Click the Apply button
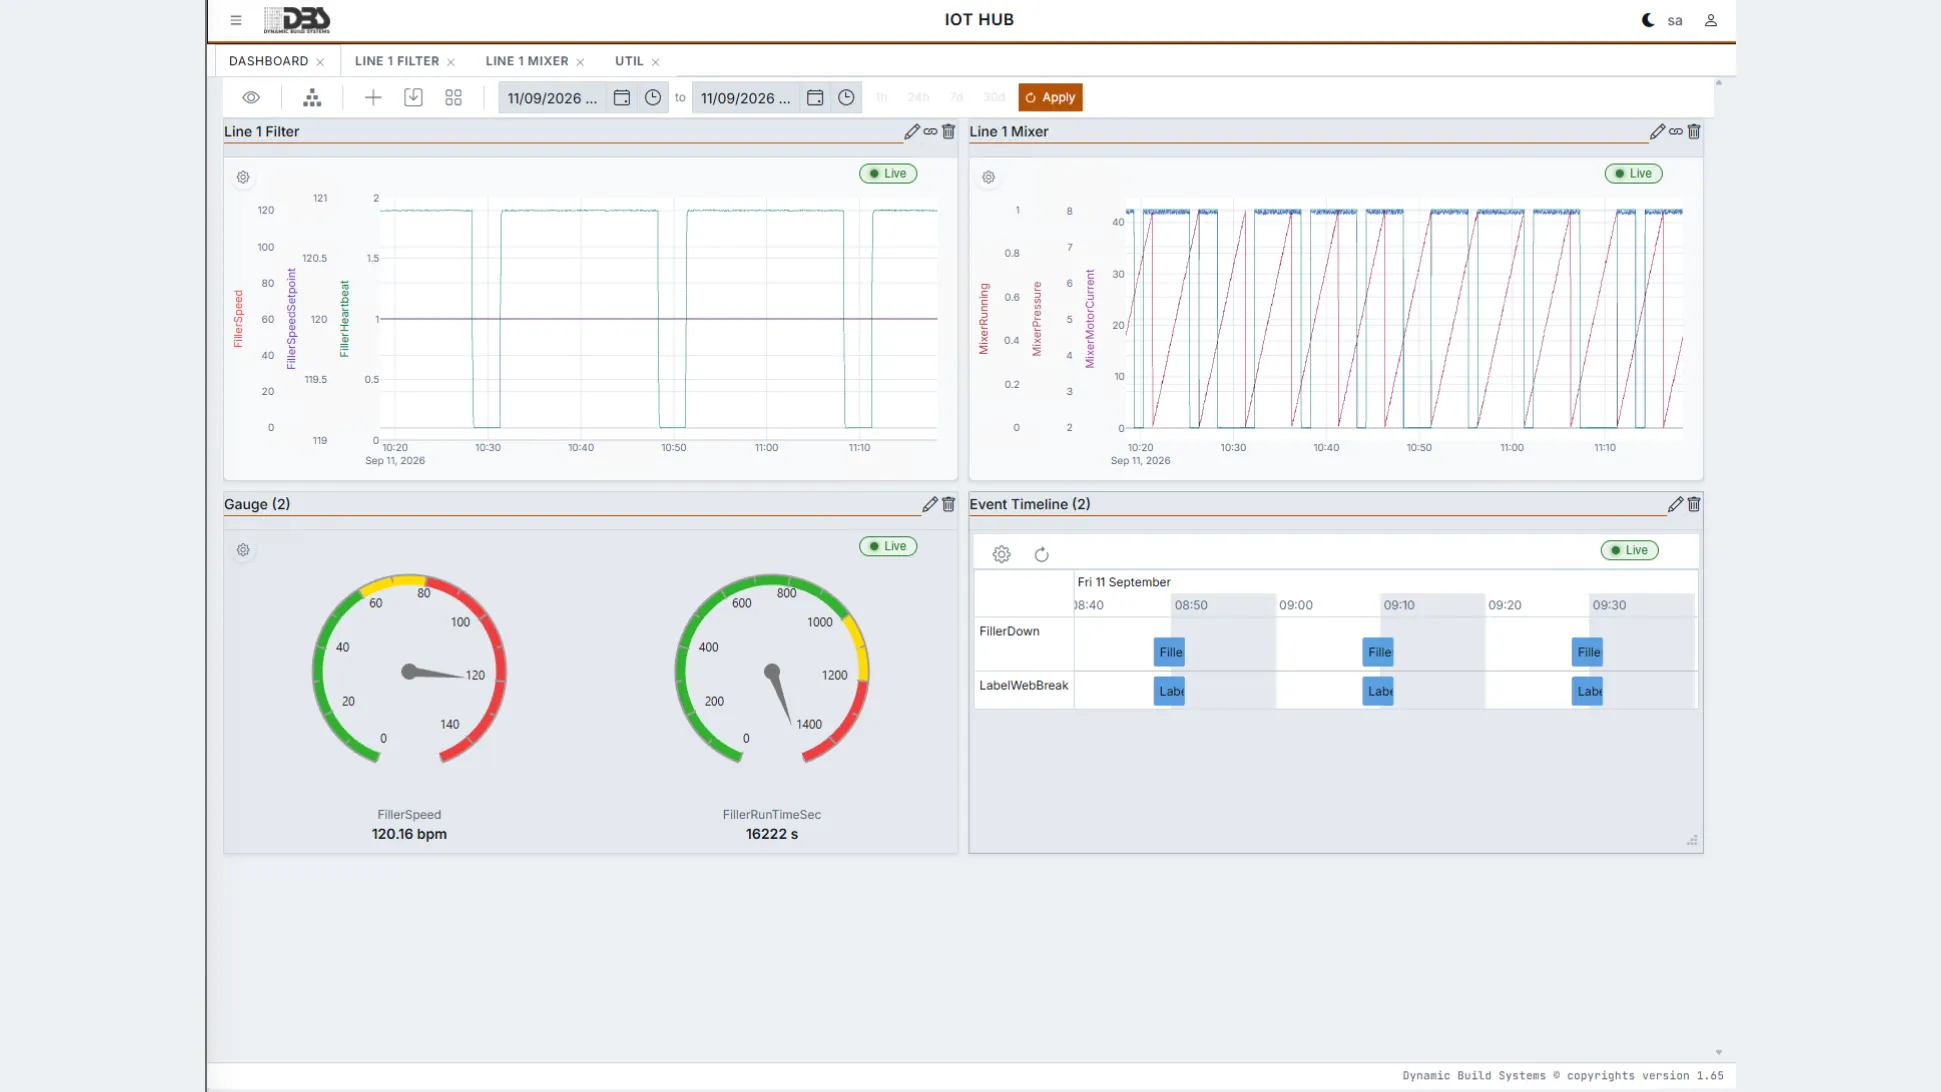Viewport: 1941px width, 1092px height. (1050, 97)
